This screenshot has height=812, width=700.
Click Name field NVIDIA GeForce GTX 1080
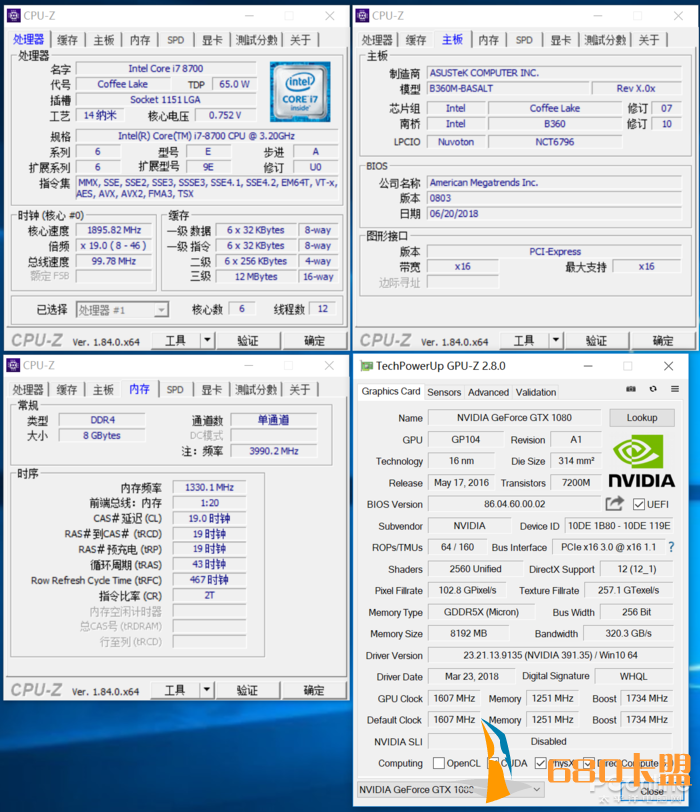(x=514, y=417)
